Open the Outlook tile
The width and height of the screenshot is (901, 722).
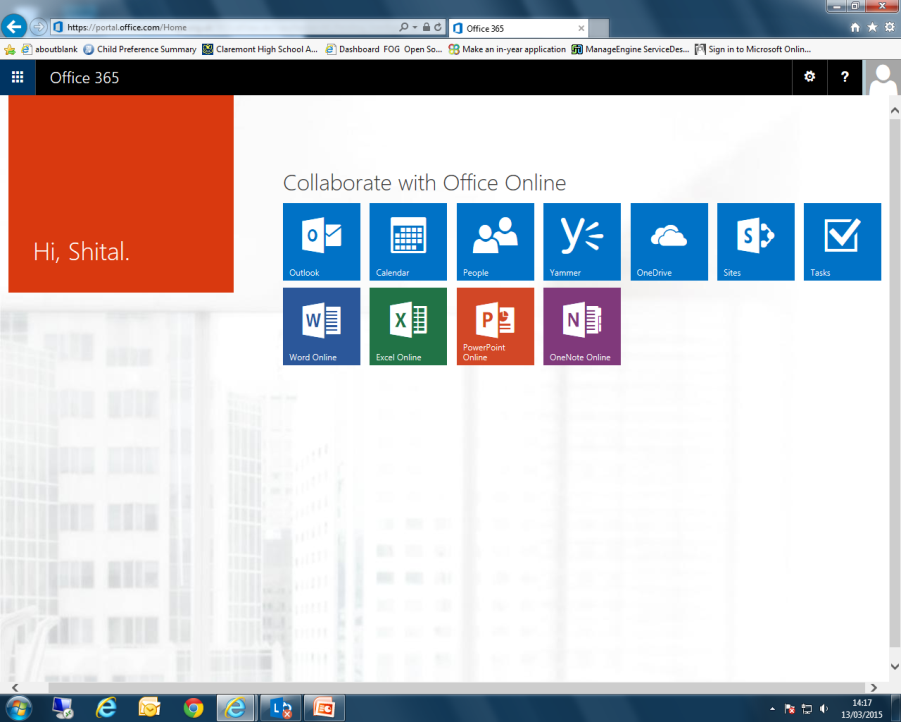point(321,241)
